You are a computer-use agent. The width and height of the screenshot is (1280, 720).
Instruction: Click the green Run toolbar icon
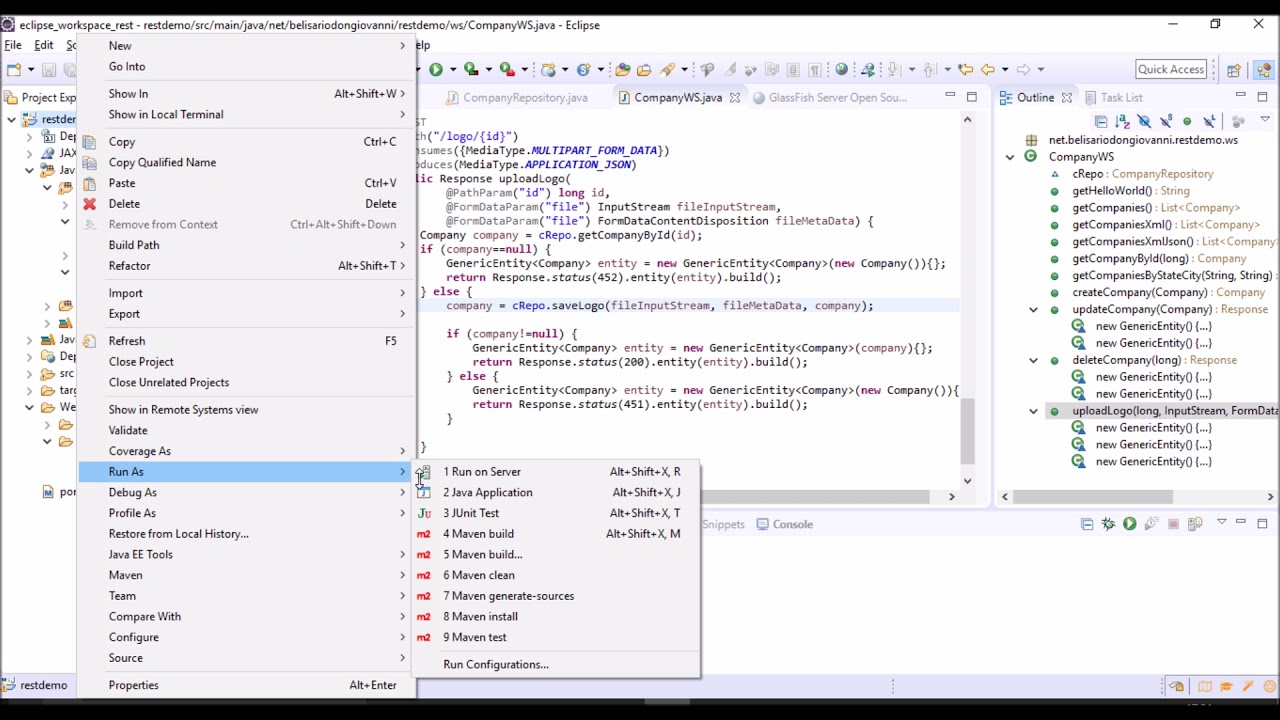tap(436, 69)
